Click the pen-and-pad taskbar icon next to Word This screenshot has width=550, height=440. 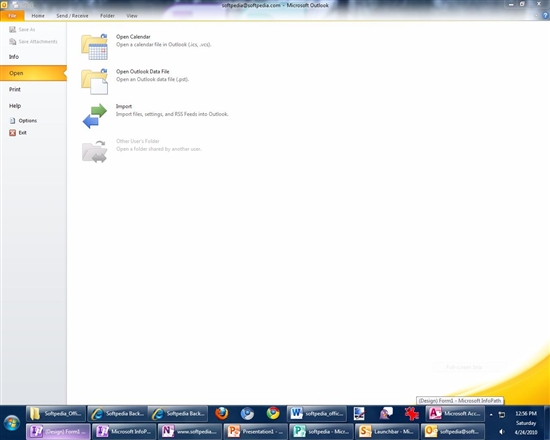(359, 414)
